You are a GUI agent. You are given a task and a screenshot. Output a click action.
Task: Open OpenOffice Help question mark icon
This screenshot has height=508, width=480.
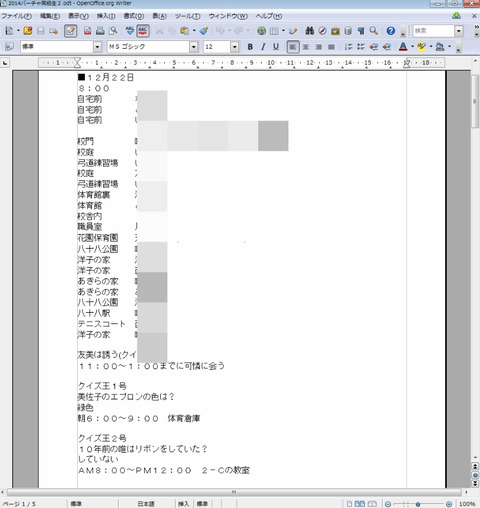pos(391,31)
